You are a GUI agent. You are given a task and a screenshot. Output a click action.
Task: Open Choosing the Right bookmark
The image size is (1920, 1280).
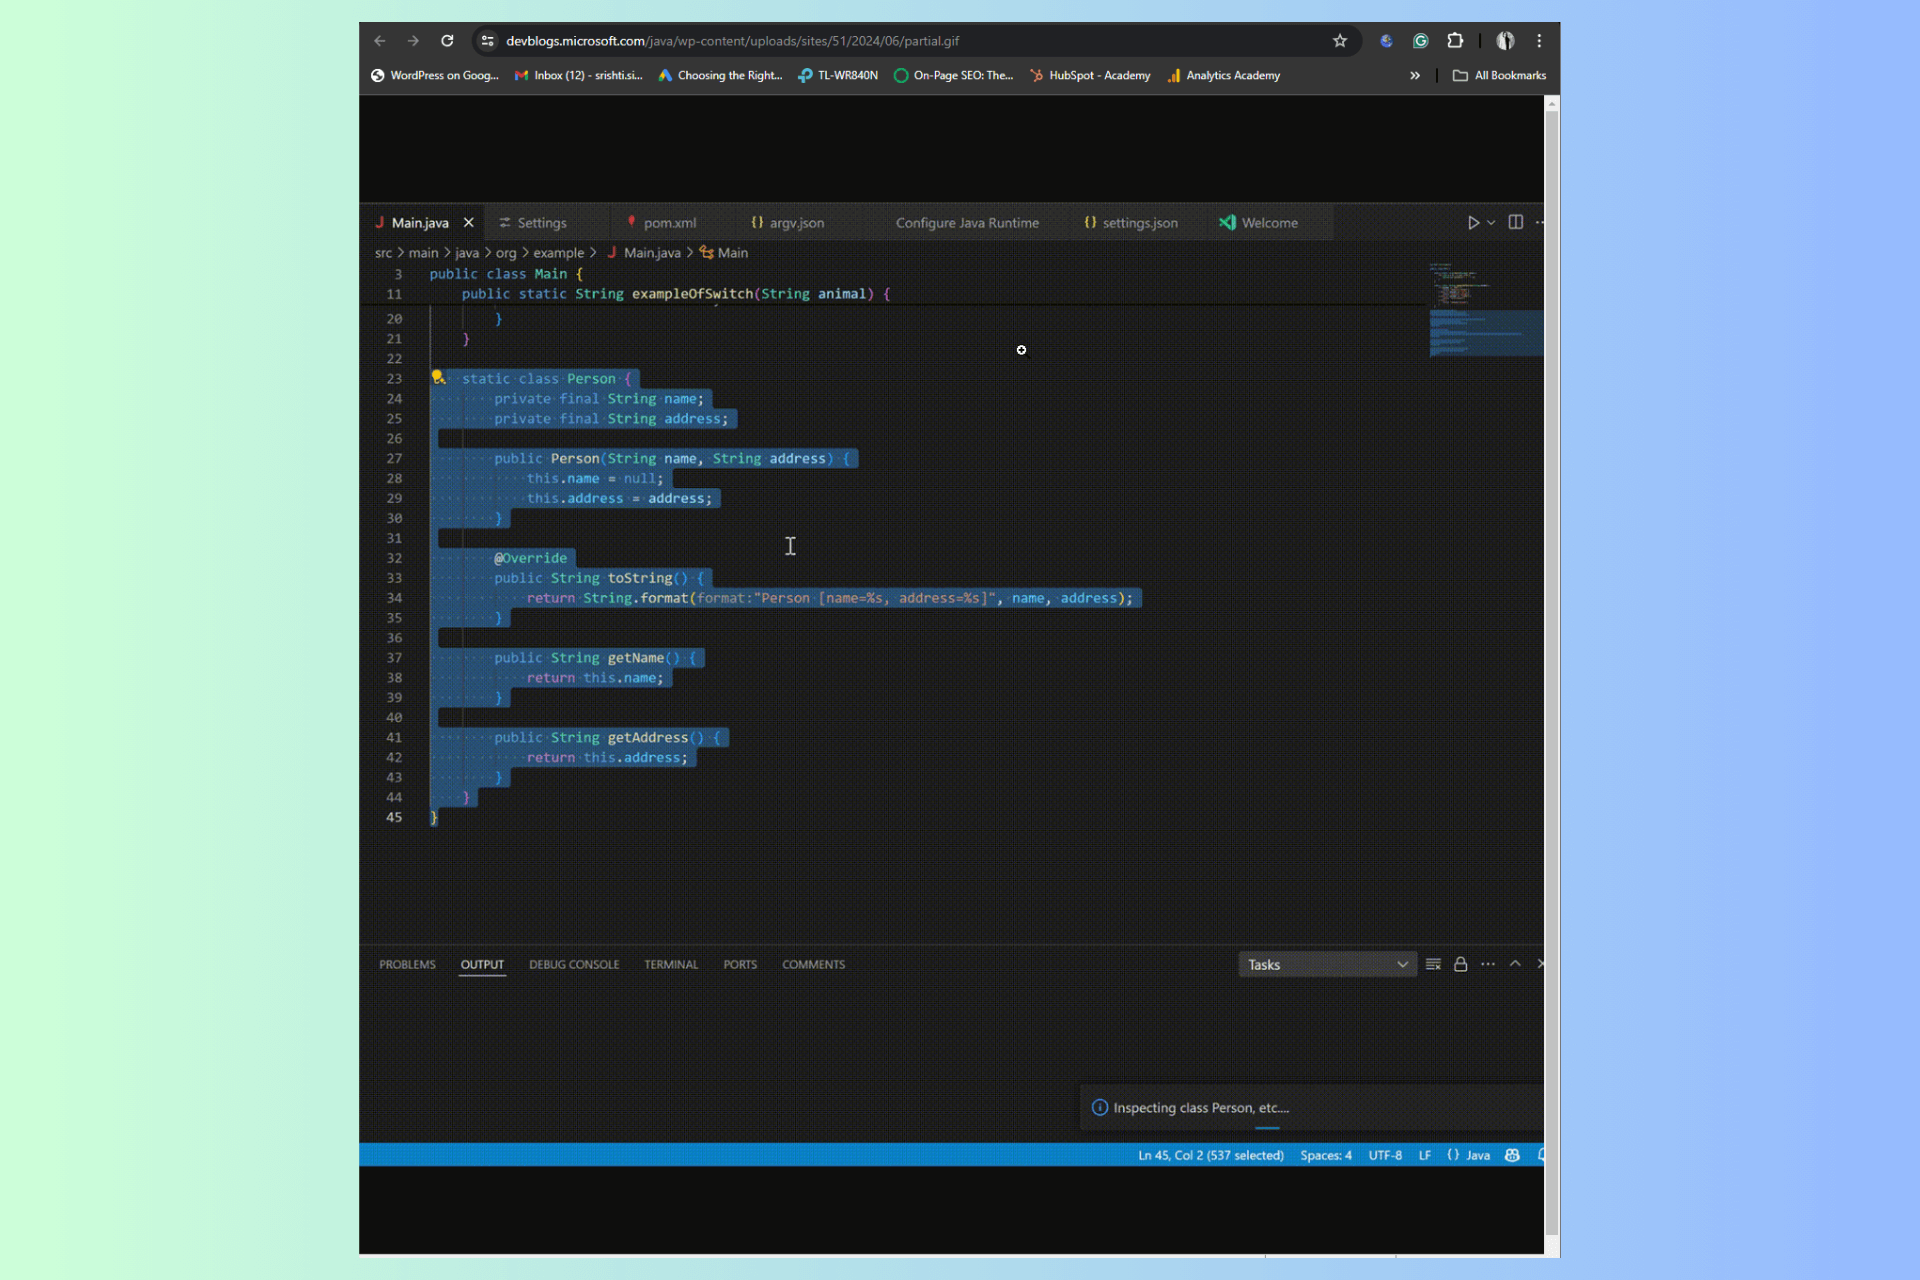(720, 75)
